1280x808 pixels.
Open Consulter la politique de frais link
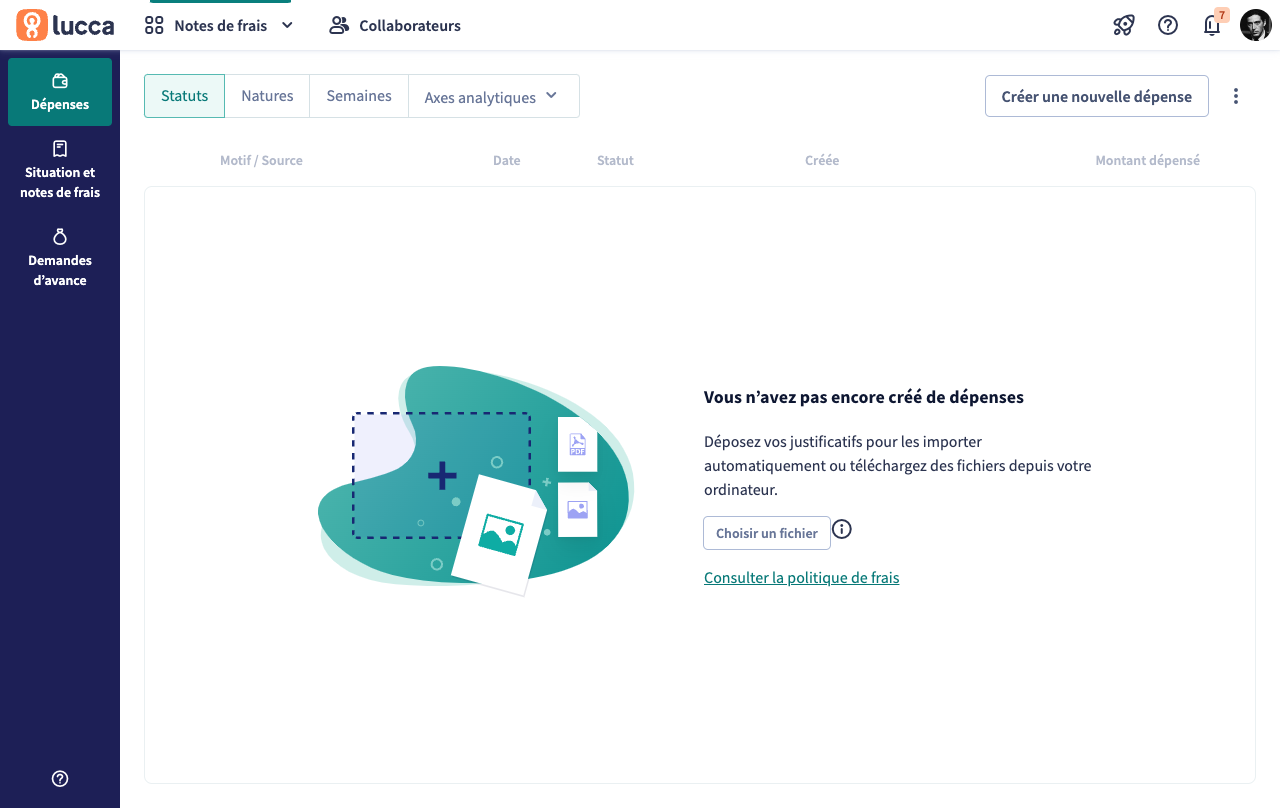click(x=801, y=578)
